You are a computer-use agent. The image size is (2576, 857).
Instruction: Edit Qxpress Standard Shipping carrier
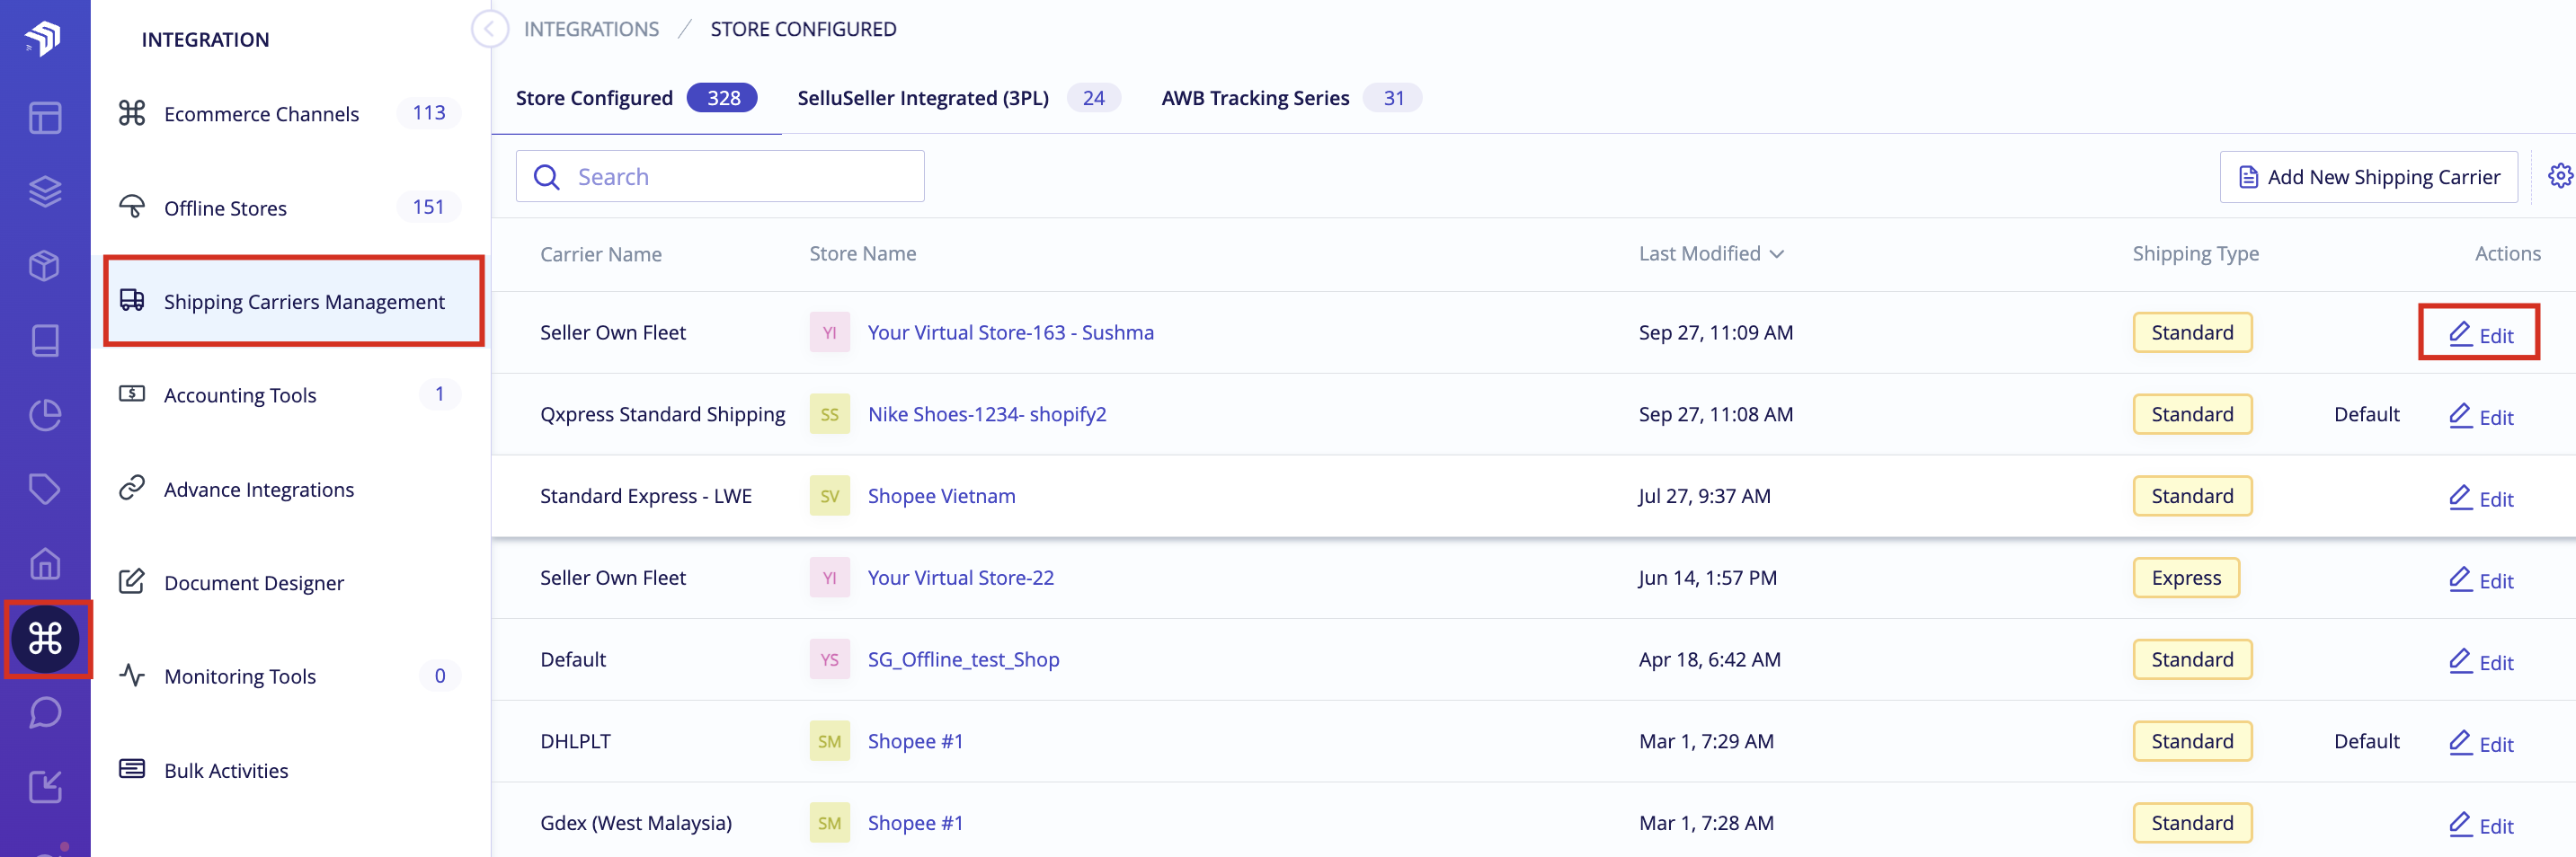tap(2480, 416)
